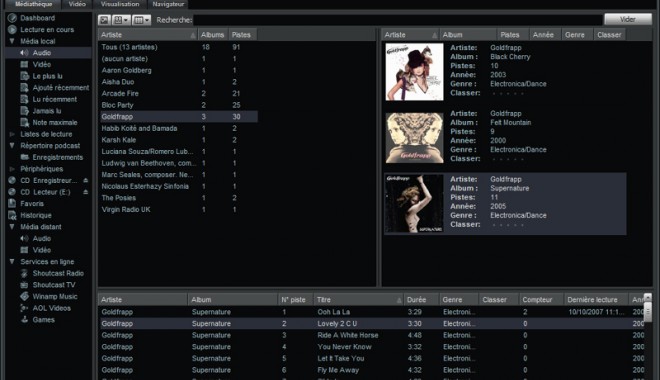Open the Lu récemment view icon
Viewport: 660px width, 380px height.
pyautogui.click(x=24, y=99)
